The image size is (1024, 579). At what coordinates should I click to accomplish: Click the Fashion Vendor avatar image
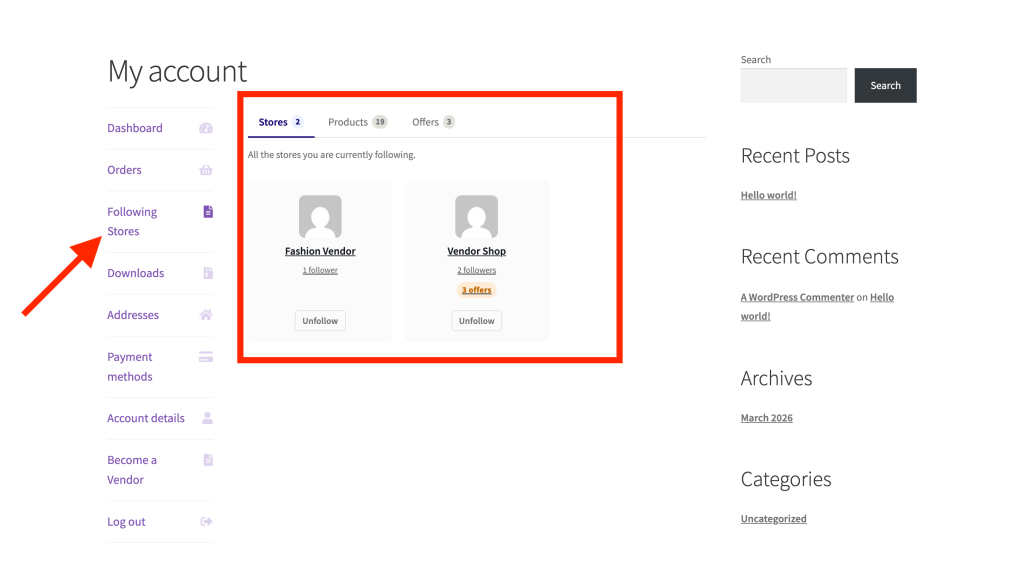point(320,217)
